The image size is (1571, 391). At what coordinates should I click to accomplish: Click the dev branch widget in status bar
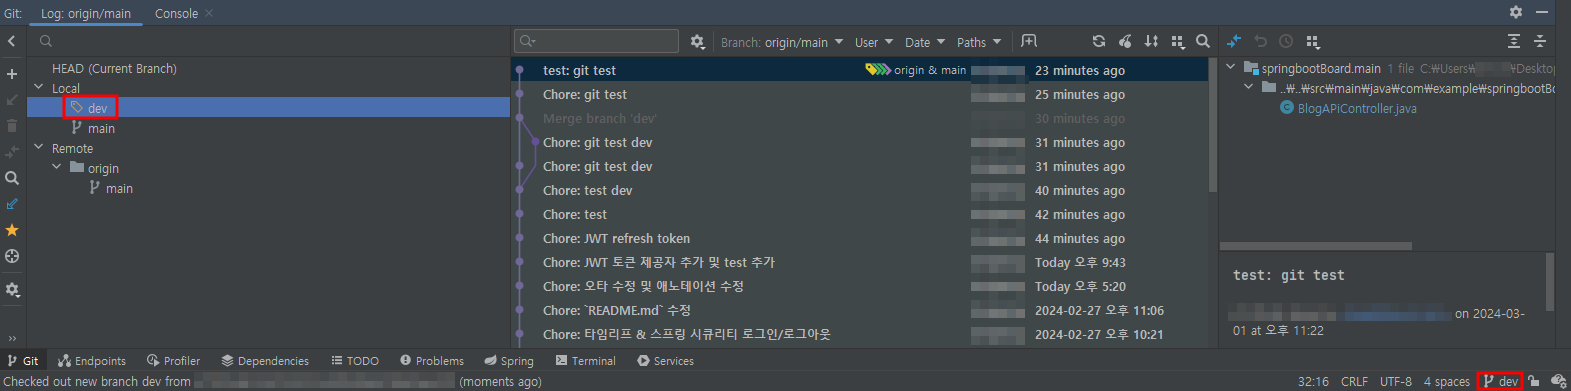pos(1501,381)
